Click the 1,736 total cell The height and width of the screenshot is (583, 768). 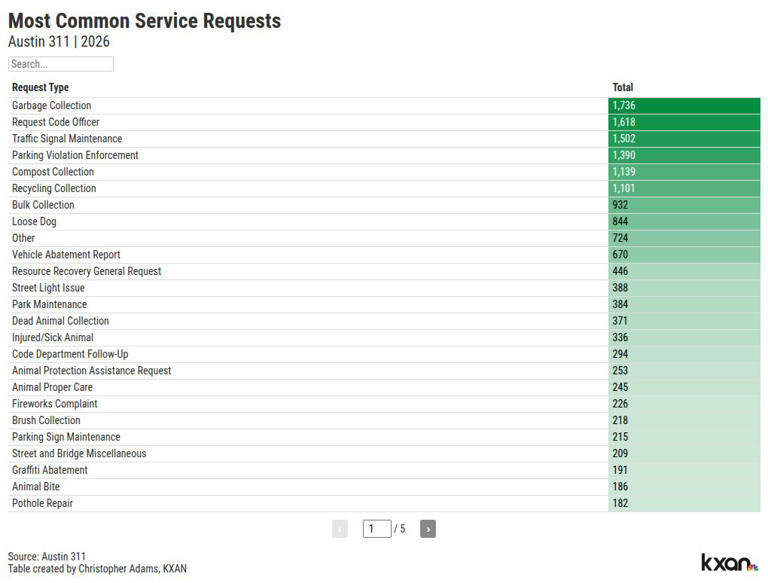pos(684,106)
